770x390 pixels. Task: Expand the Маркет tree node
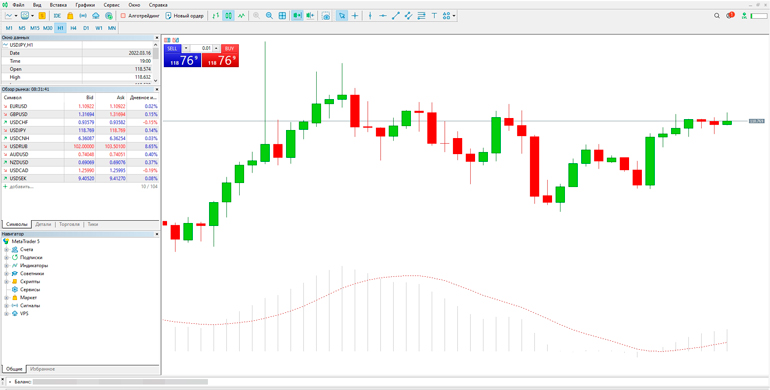(x=6, y=298)
